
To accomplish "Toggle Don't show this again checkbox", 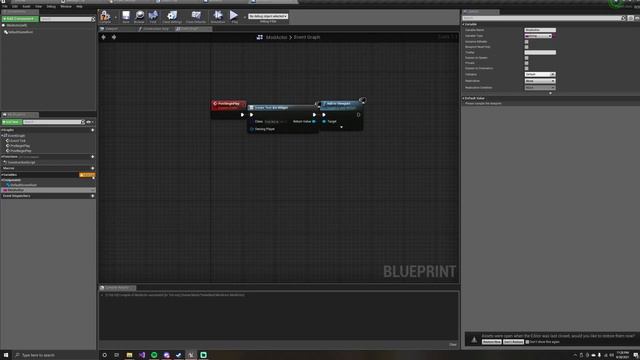I will (527, 342).
